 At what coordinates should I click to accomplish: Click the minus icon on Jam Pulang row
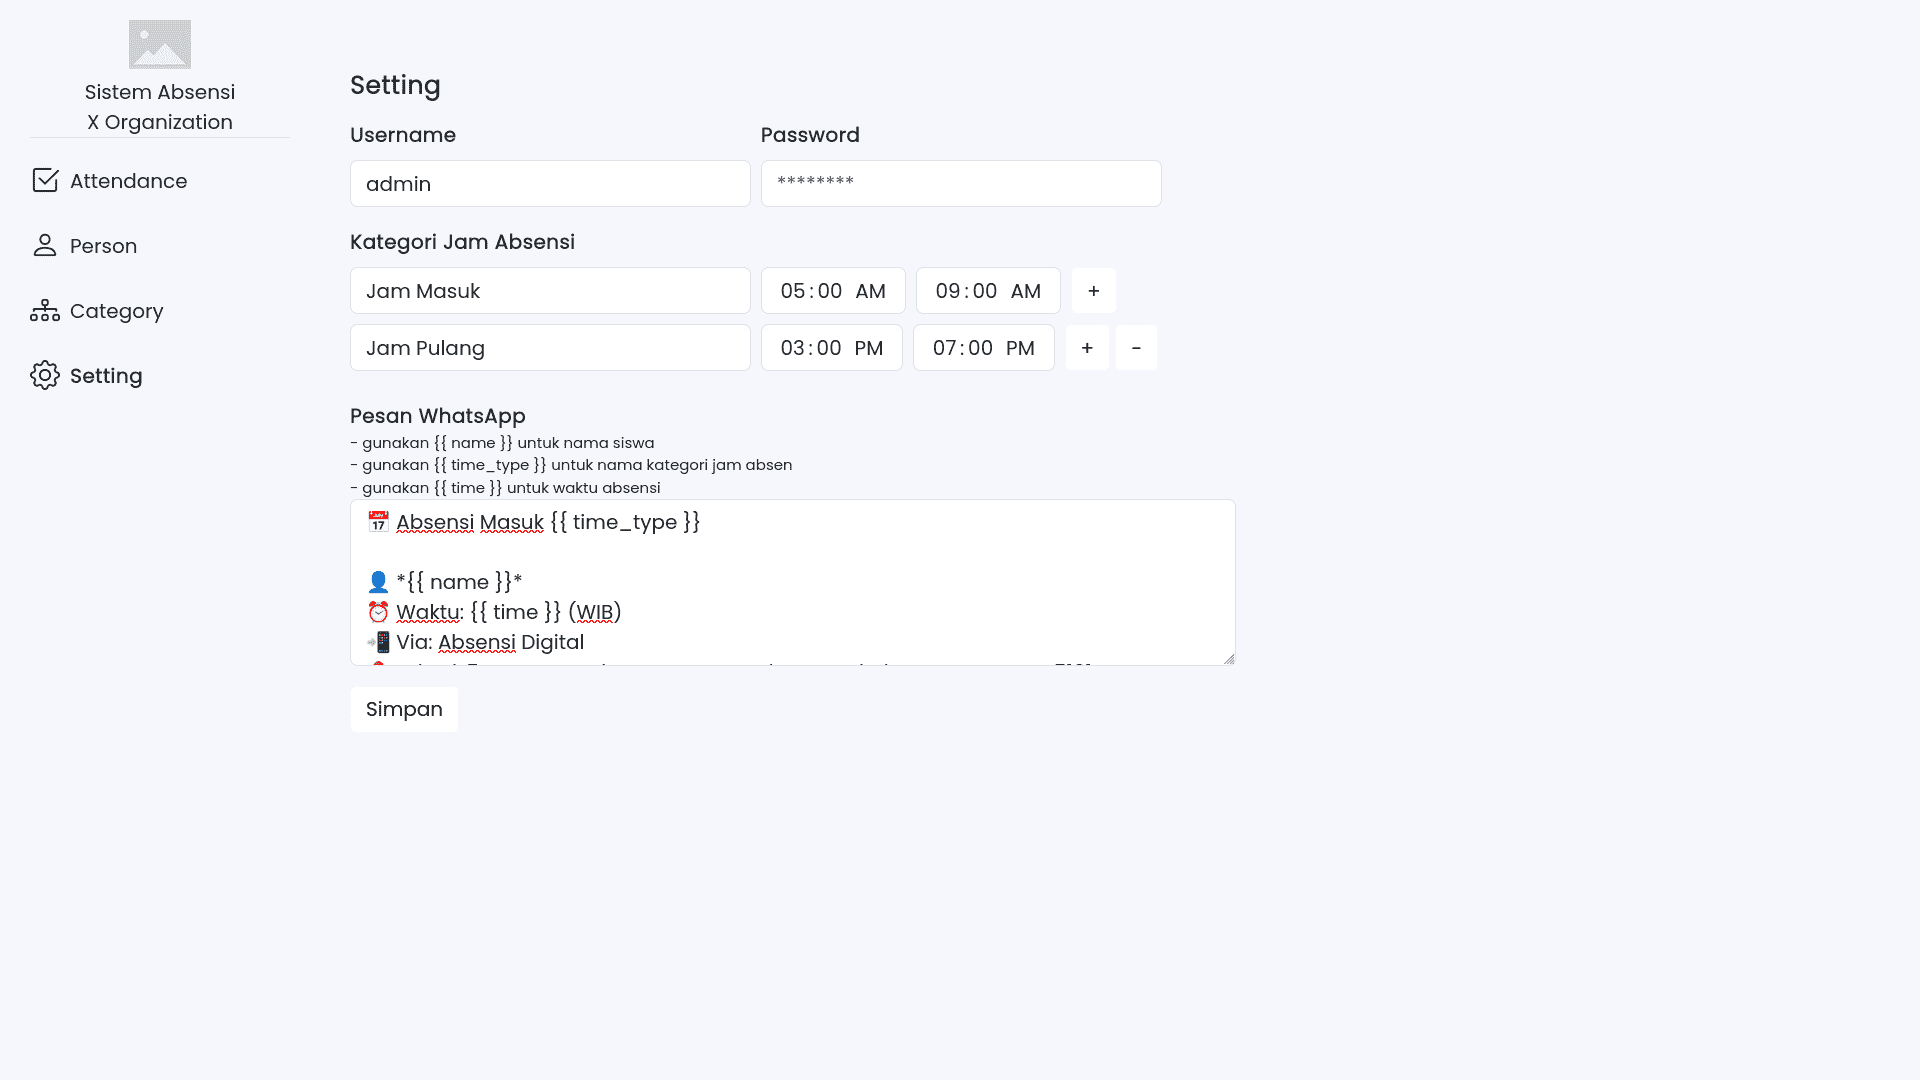pos(1136,347)
